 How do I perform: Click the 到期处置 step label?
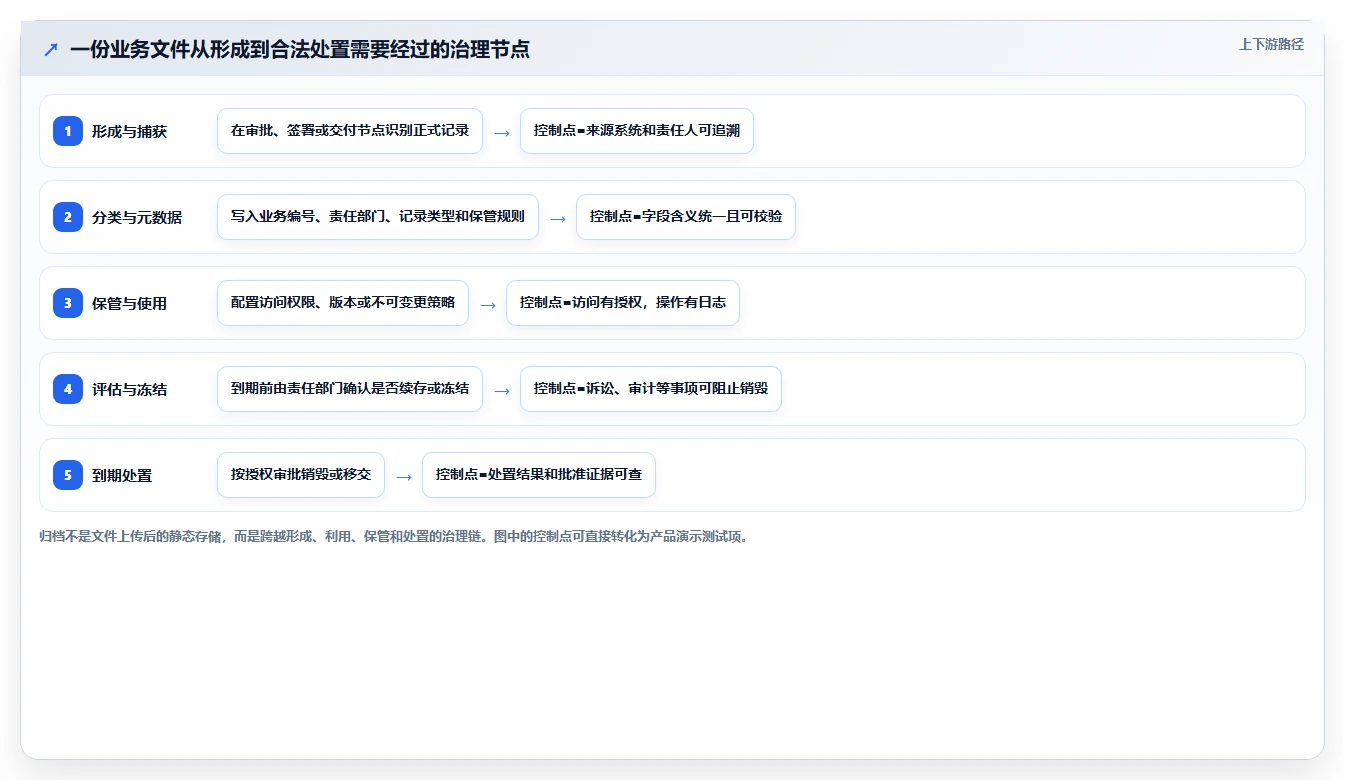122,475
